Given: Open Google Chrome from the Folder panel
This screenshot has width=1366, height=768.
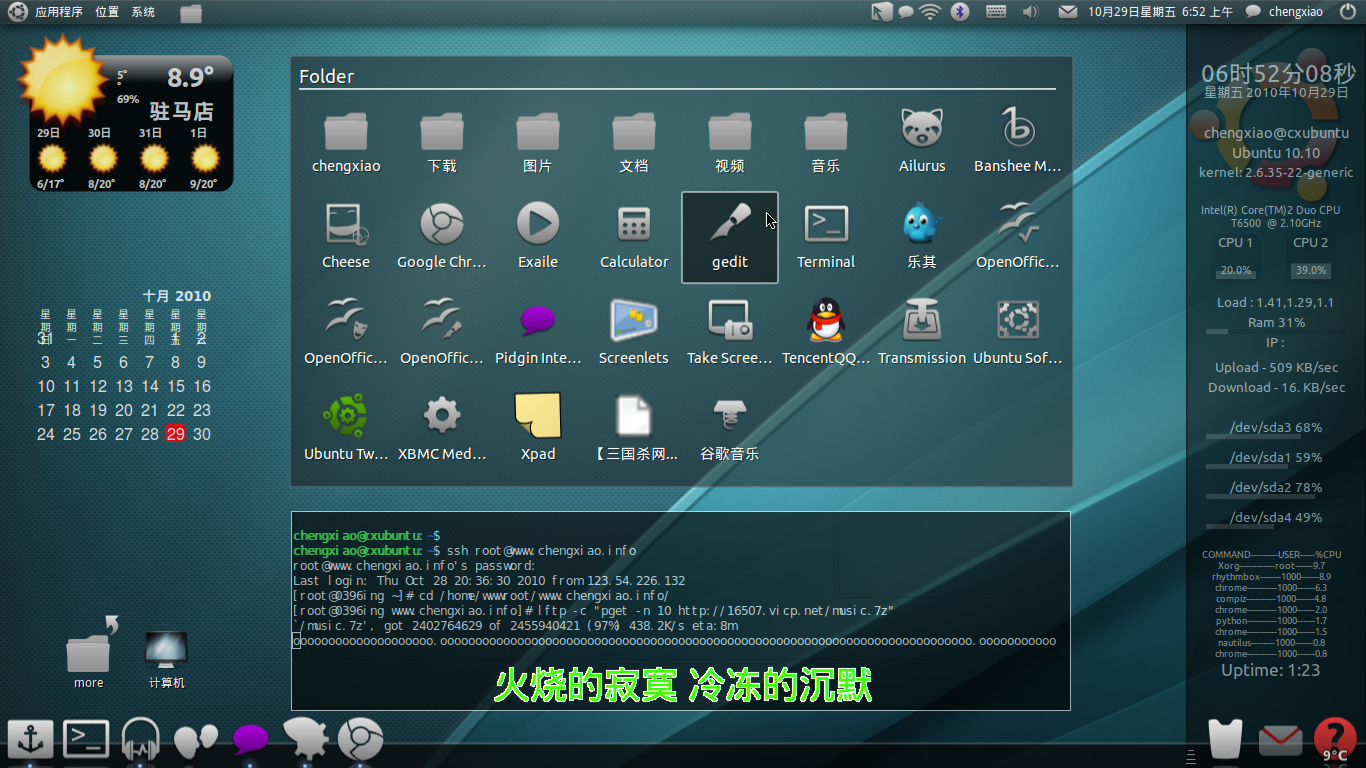Looking at the screenshot, I should (x=442, y=238).
